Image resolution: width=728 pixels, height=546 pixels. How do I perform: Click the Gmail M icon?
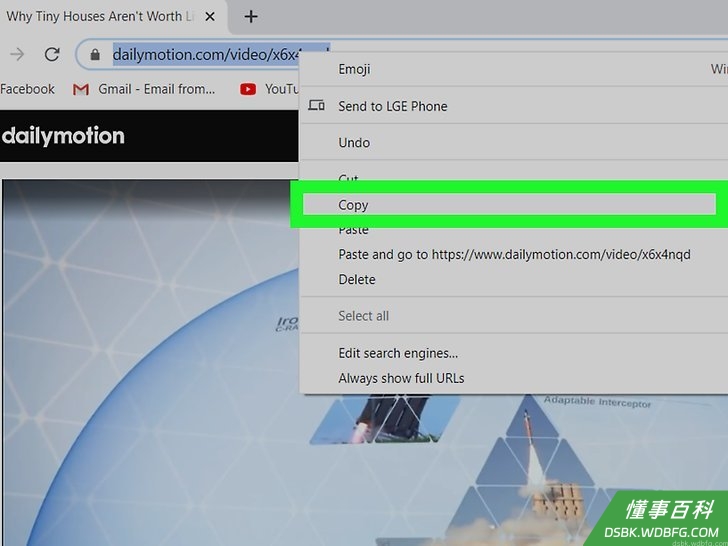pyautogui.click(x=81, y=89)
